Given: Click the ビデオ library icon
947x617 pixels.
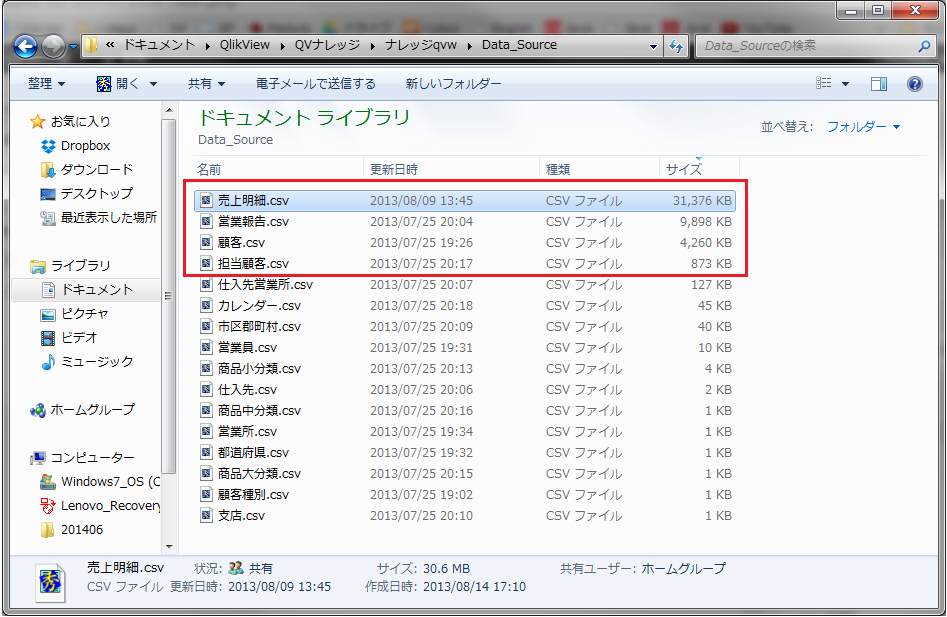Looking at the screenshot, I should pyautogui.click(x=48, y=338).
